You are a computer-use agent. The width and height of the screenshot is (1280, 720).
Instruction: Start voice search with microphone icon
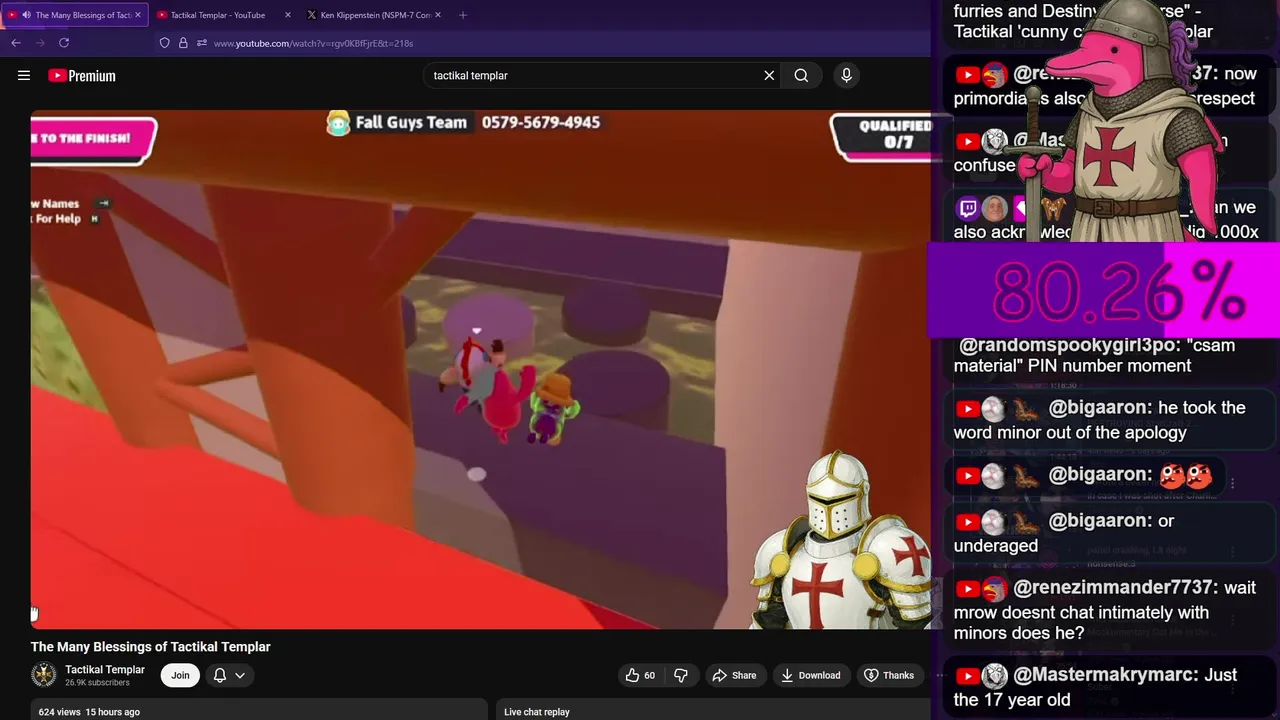click(846, 75)
